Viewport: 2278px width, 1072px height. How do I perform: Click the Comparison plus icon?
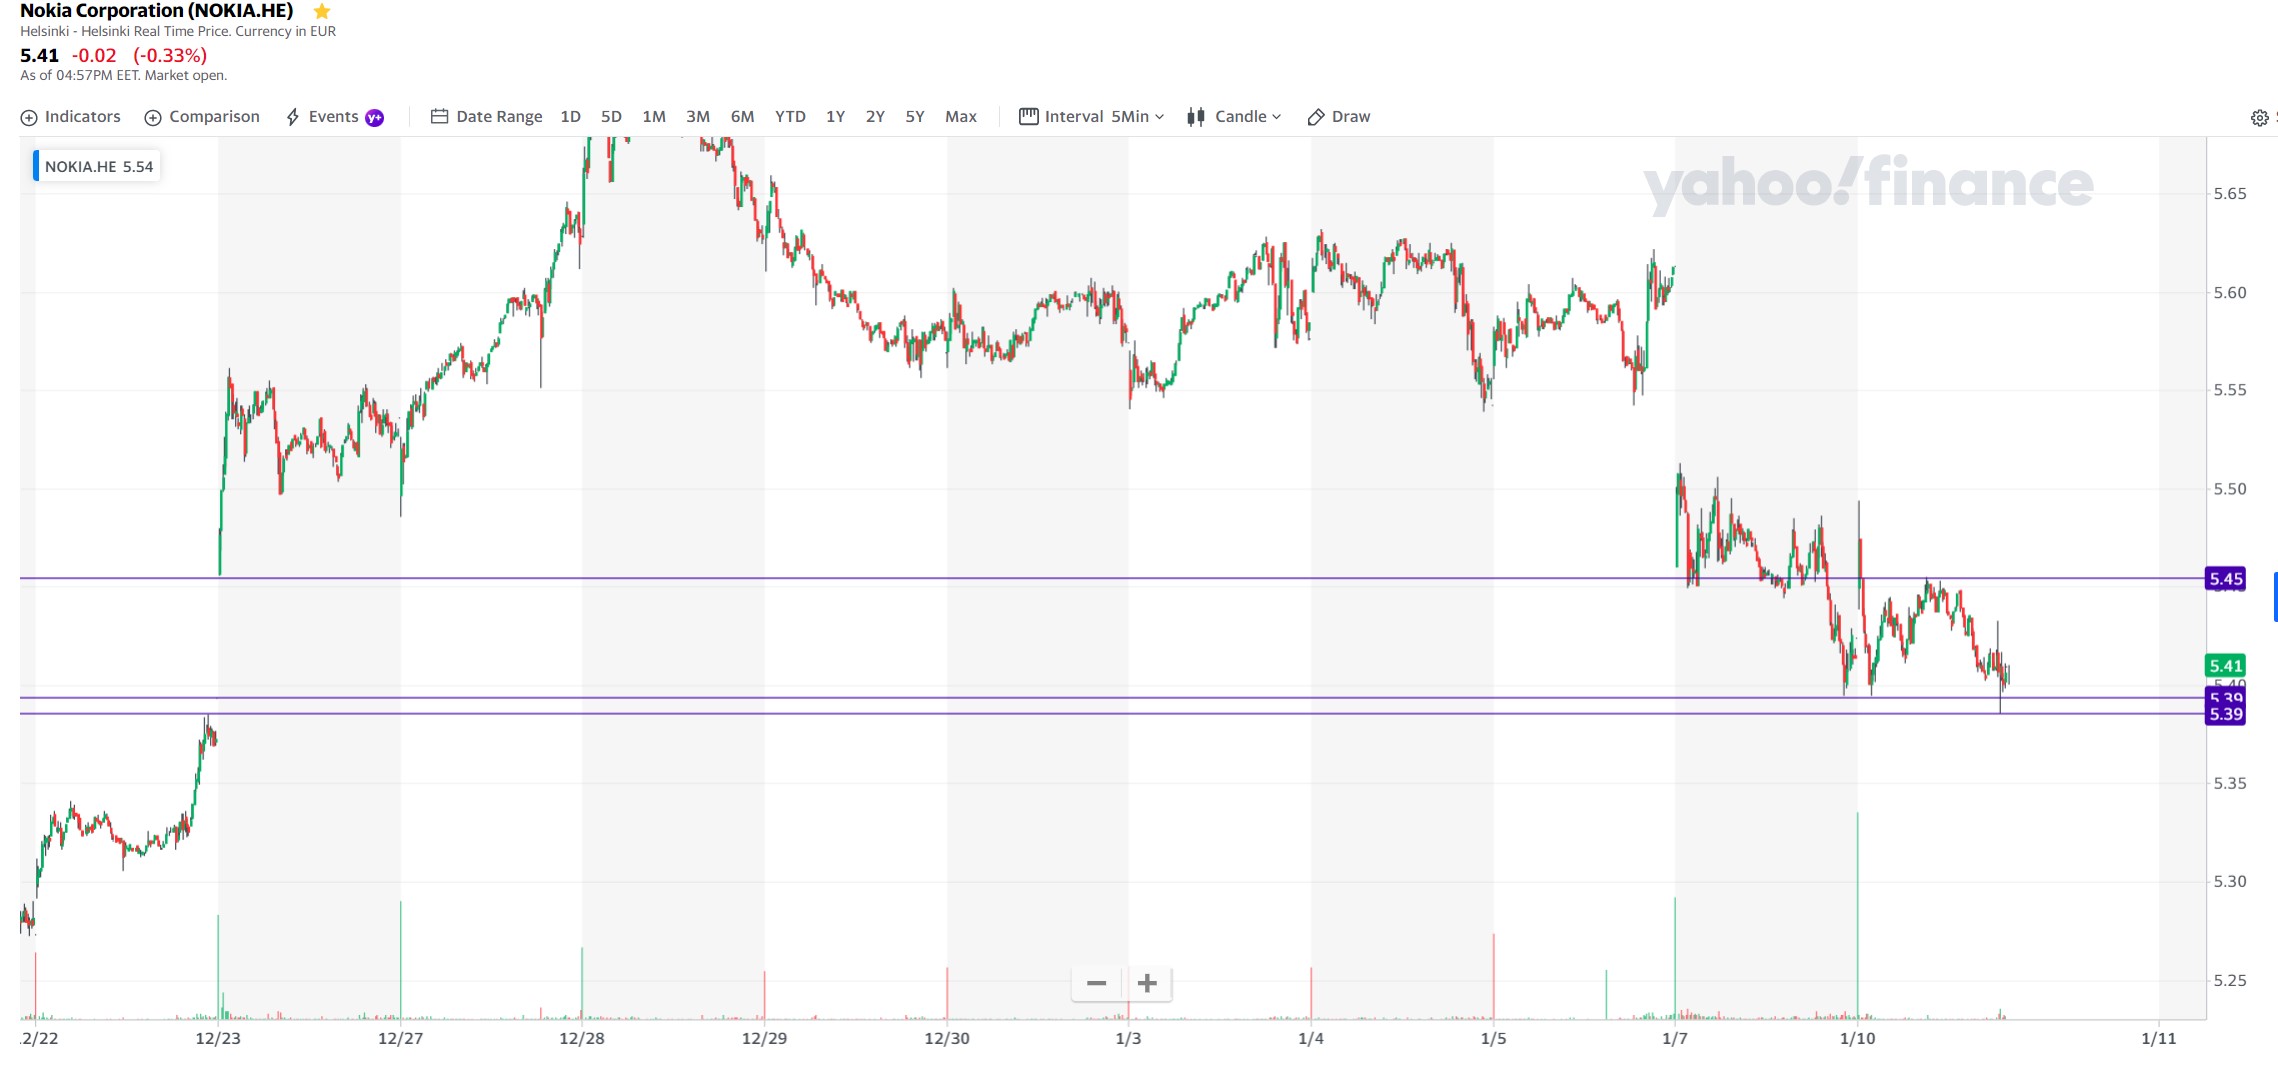153,118
